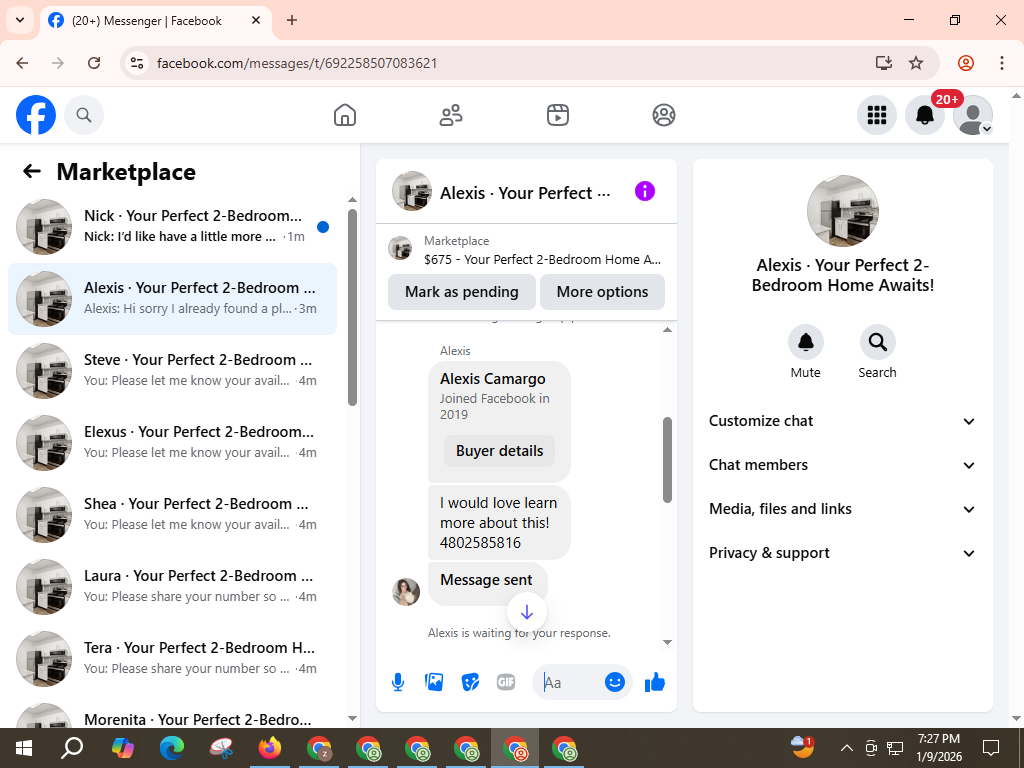Open Chrome three-dot menu
Viewport: 1024px width, 768px height.
point(1002,63)
